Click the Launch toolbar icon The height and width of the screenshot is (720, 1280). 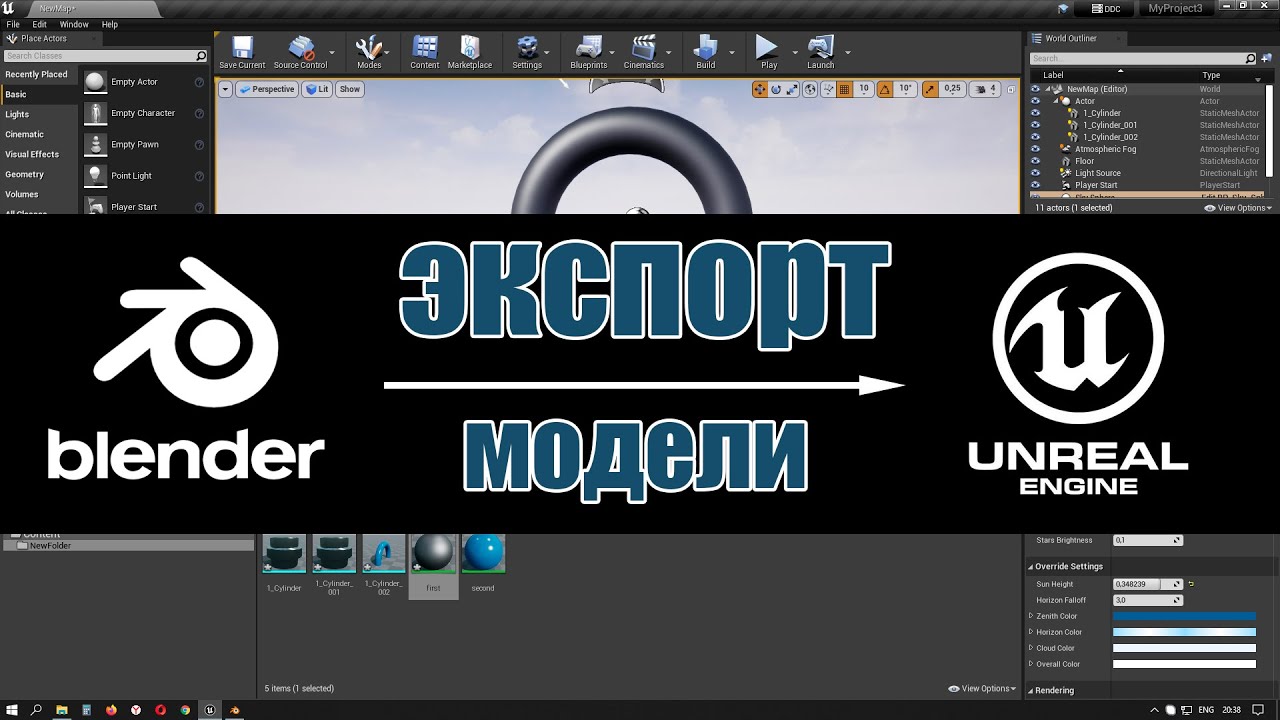820,52
